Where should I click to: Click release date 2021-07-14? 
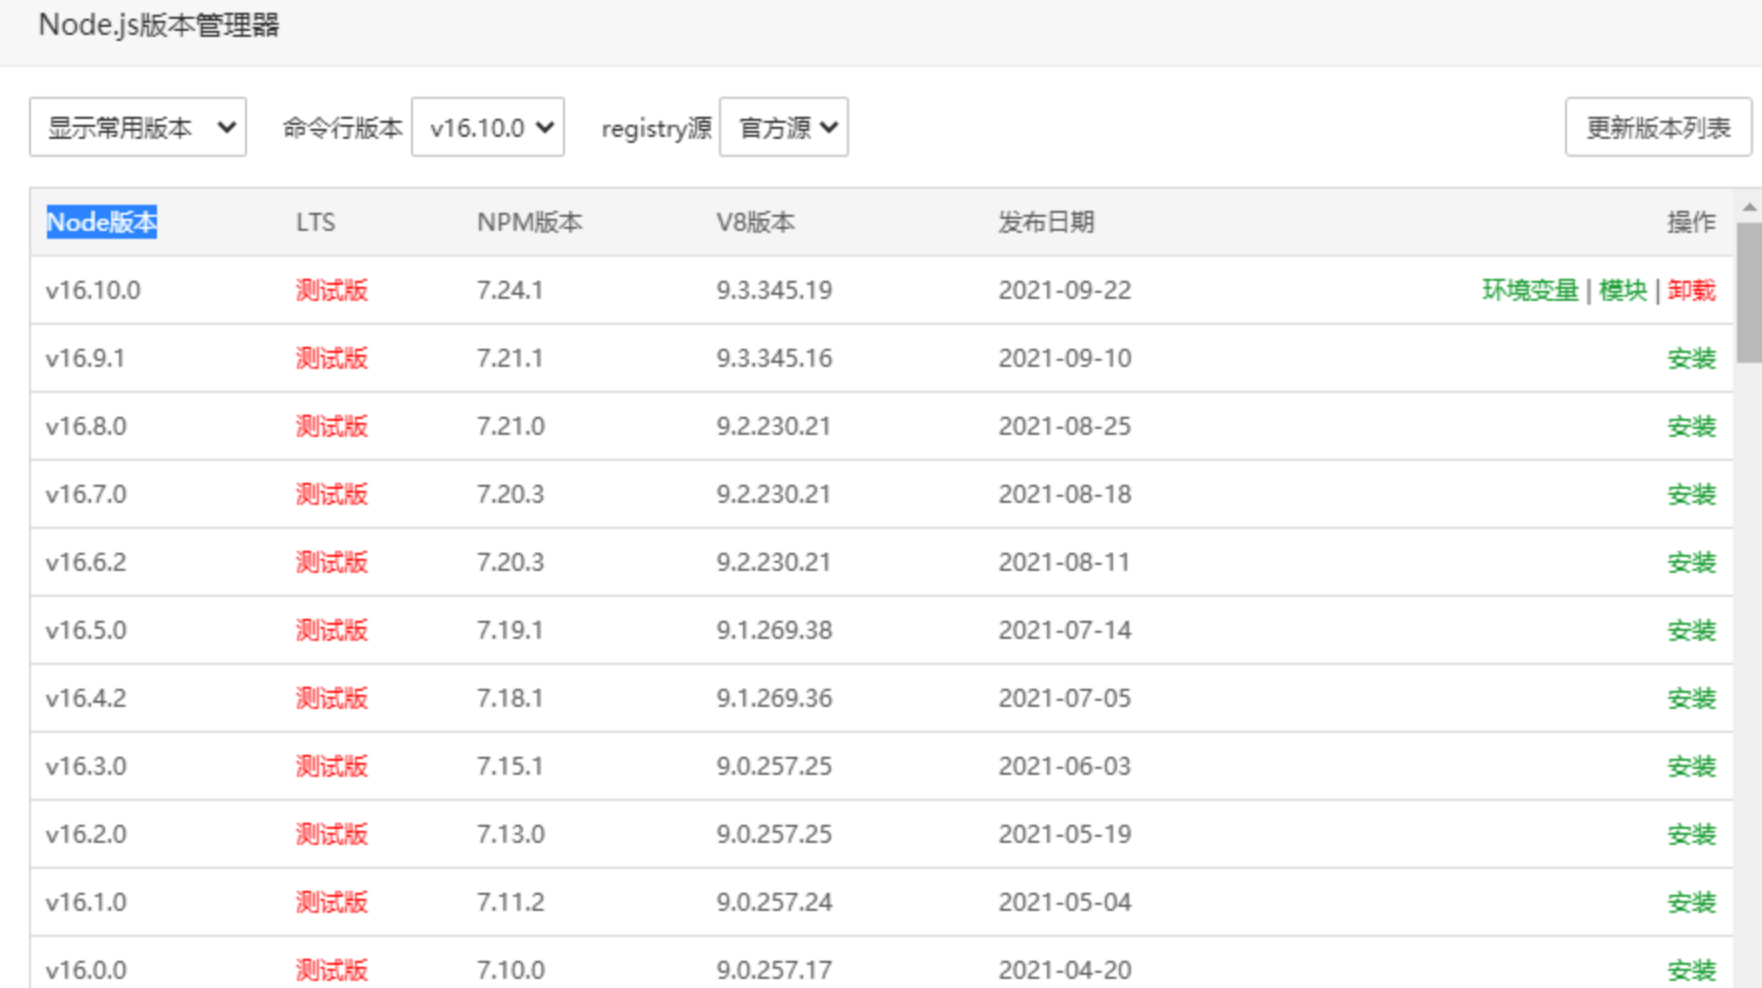click(x=1065, y=630)
